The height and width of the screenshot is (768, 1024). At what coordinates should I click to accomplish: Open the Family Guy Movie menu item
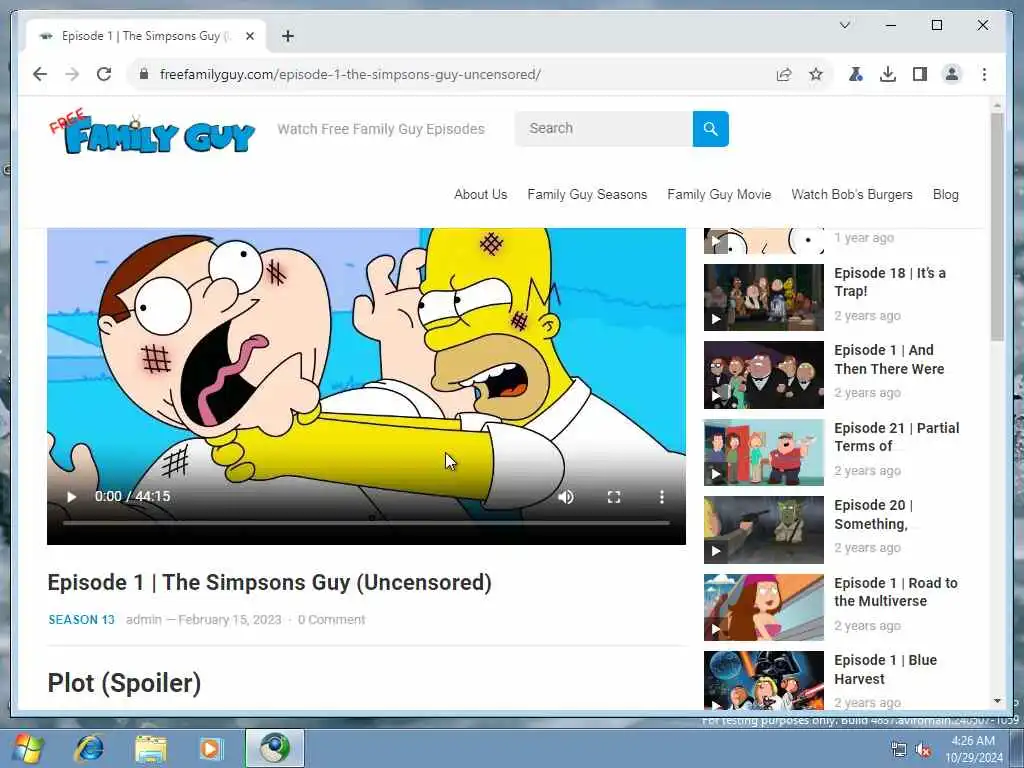click(719, 195)
